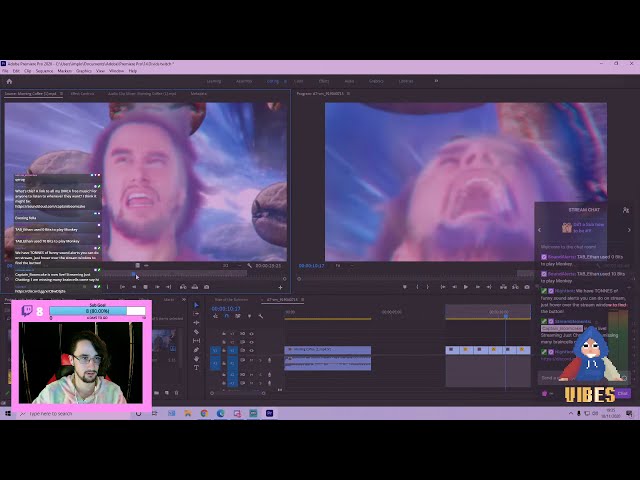This screenshot has width=640, height=480.
Task: Click the Extract button in the Program monitor
Action: coord(516,287)
